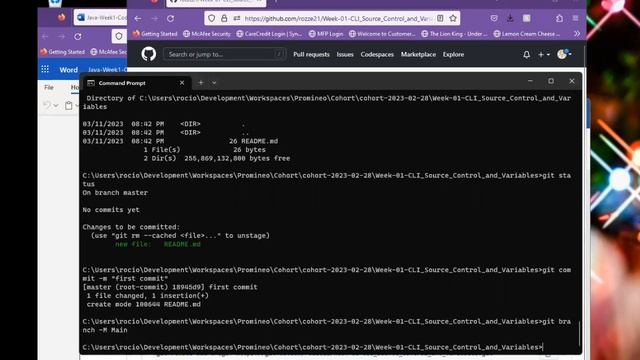
Task: Click README.md in the directory listing
Action: (260, 141)
